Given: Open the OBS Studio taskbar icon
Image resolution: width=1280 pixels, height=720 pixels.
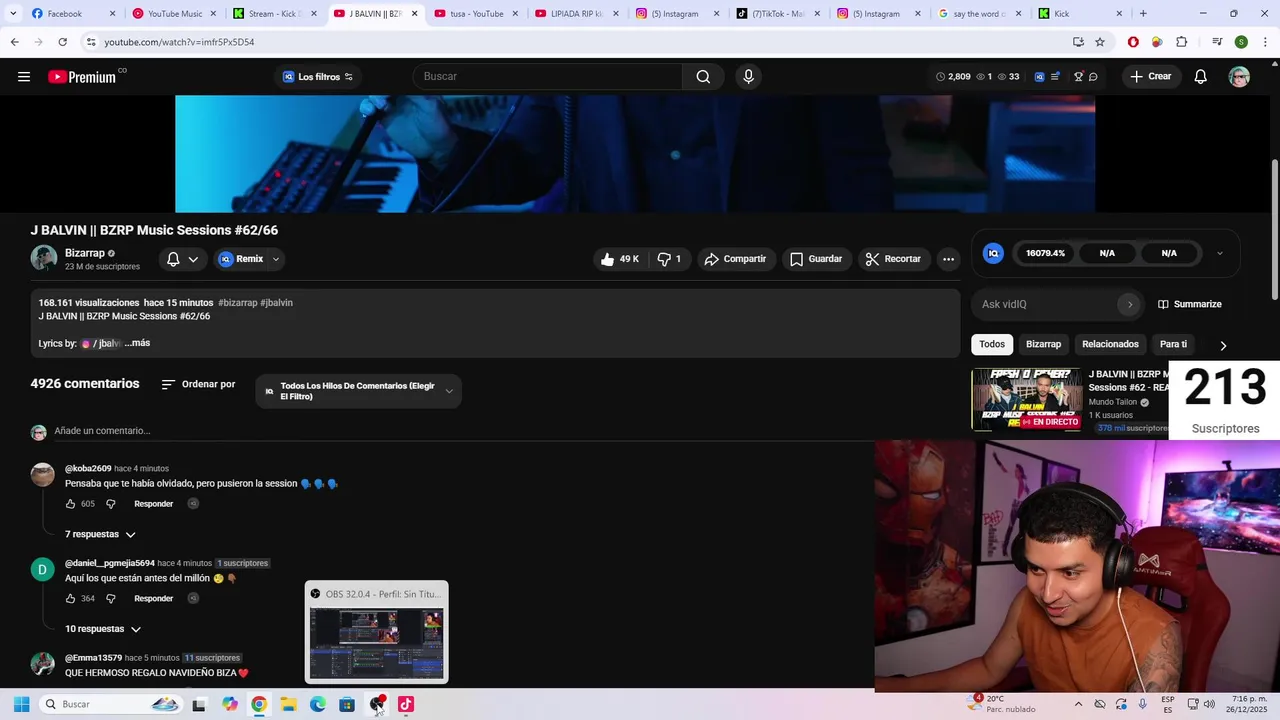Looking at the screenshot, I should [x=377, y=704].
